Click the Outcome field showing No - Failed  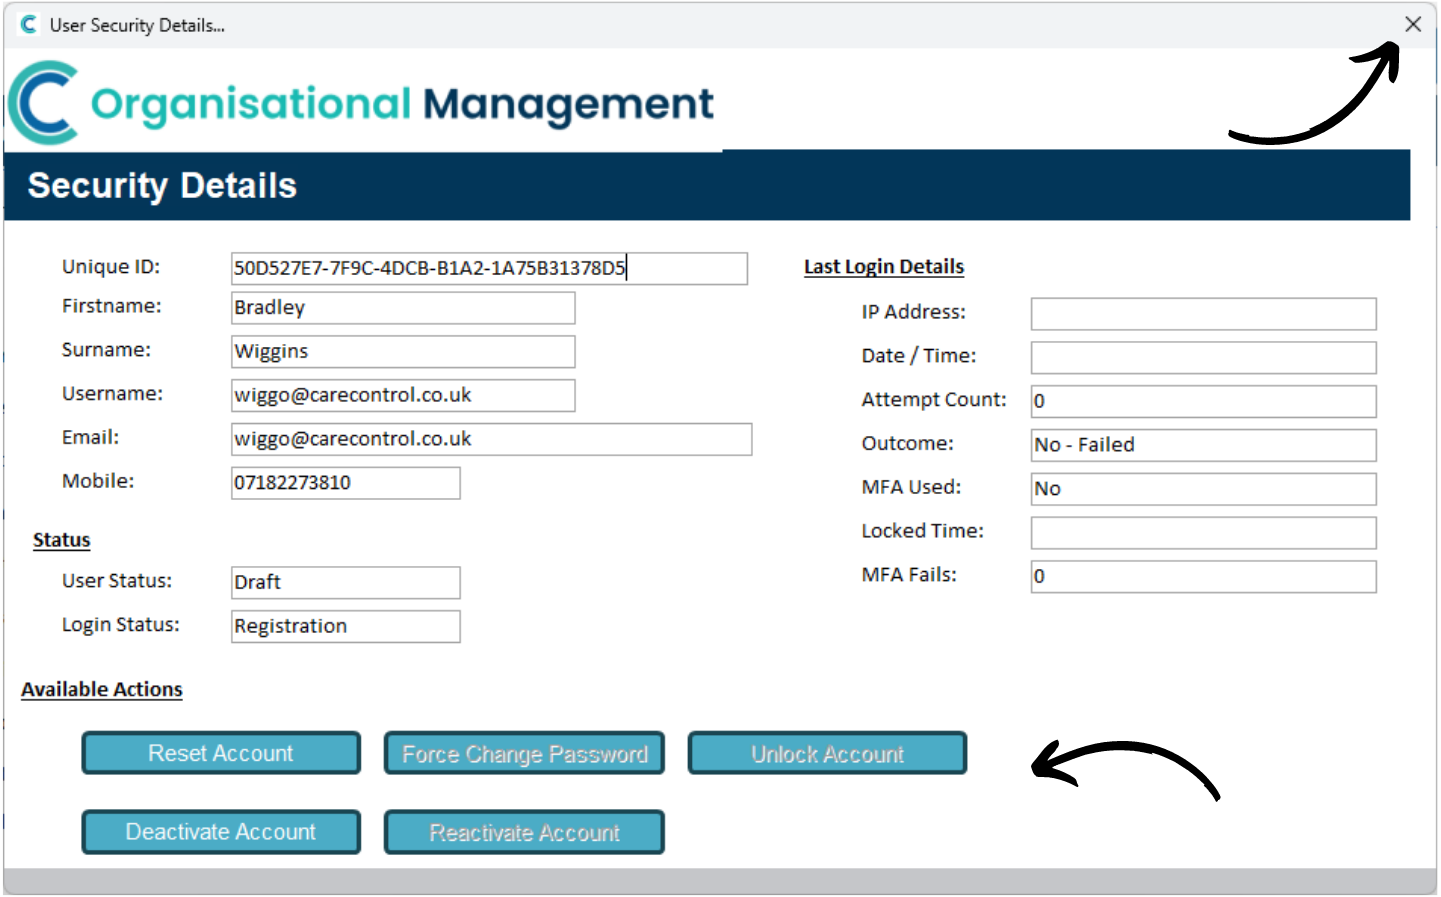click(x=1202, y=444)
